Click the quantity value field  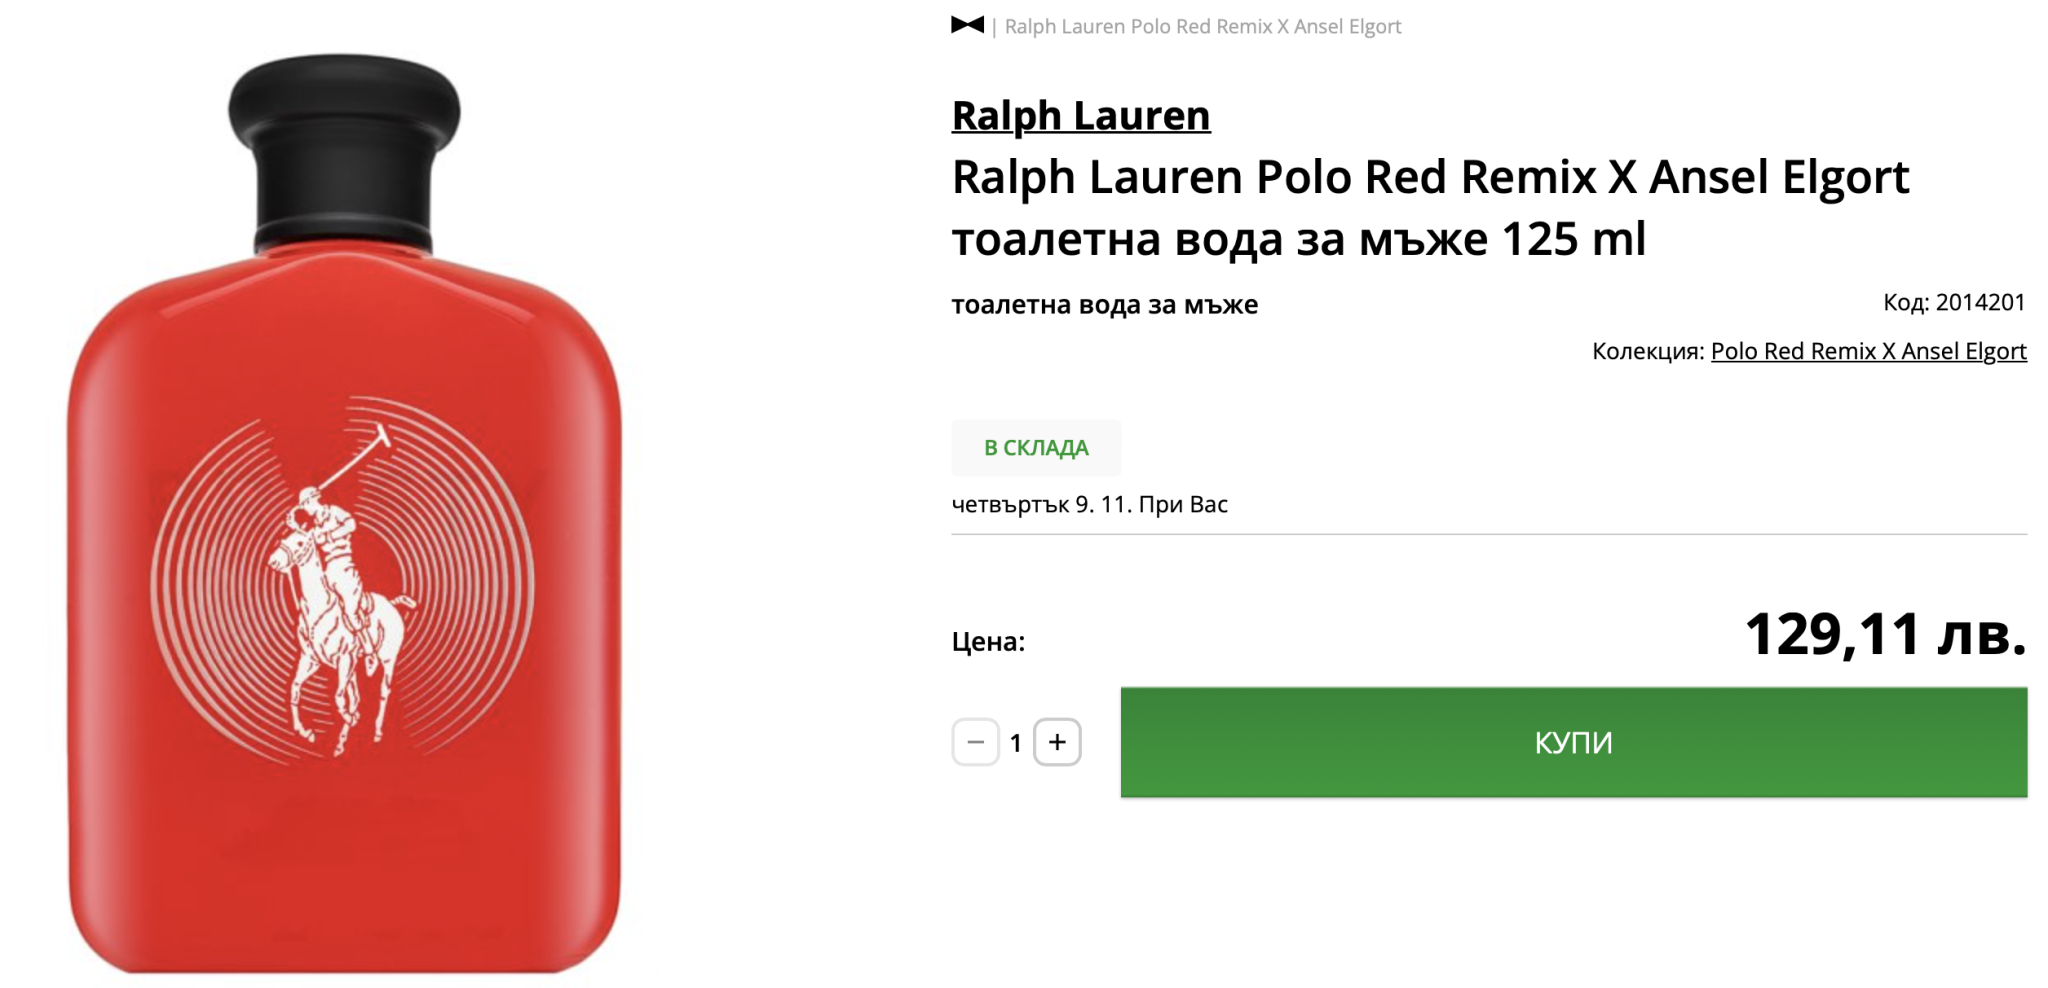pyautogui.click(x=1016, y=742)
